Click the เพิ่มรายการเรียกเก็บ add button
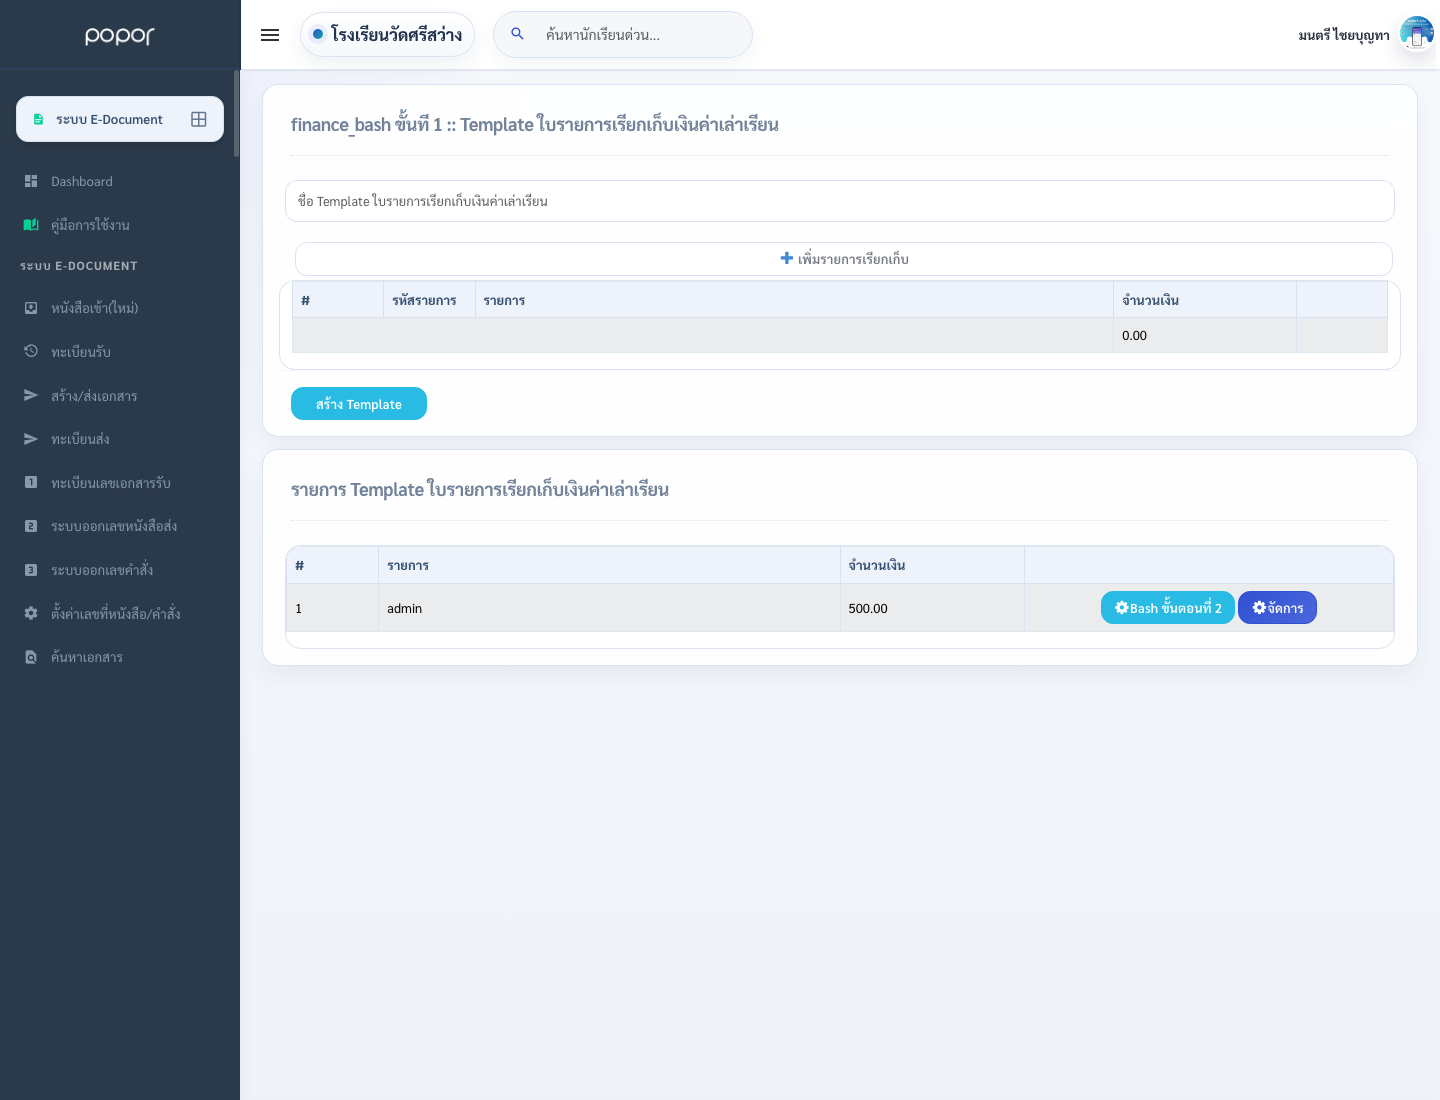The width and height of the screenshot is (1440, 1100). (844, 259)
